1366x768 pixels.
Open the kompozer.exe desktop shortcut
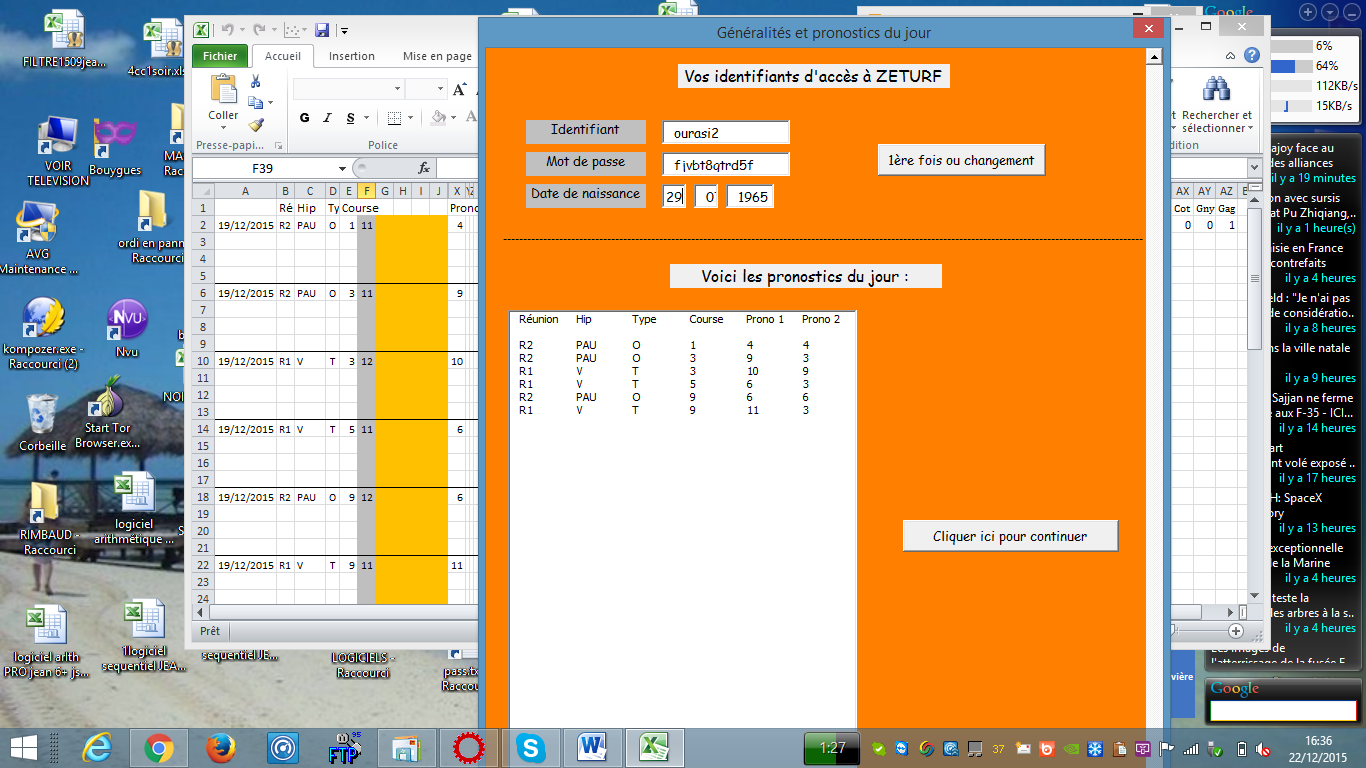tap(41, 332)
